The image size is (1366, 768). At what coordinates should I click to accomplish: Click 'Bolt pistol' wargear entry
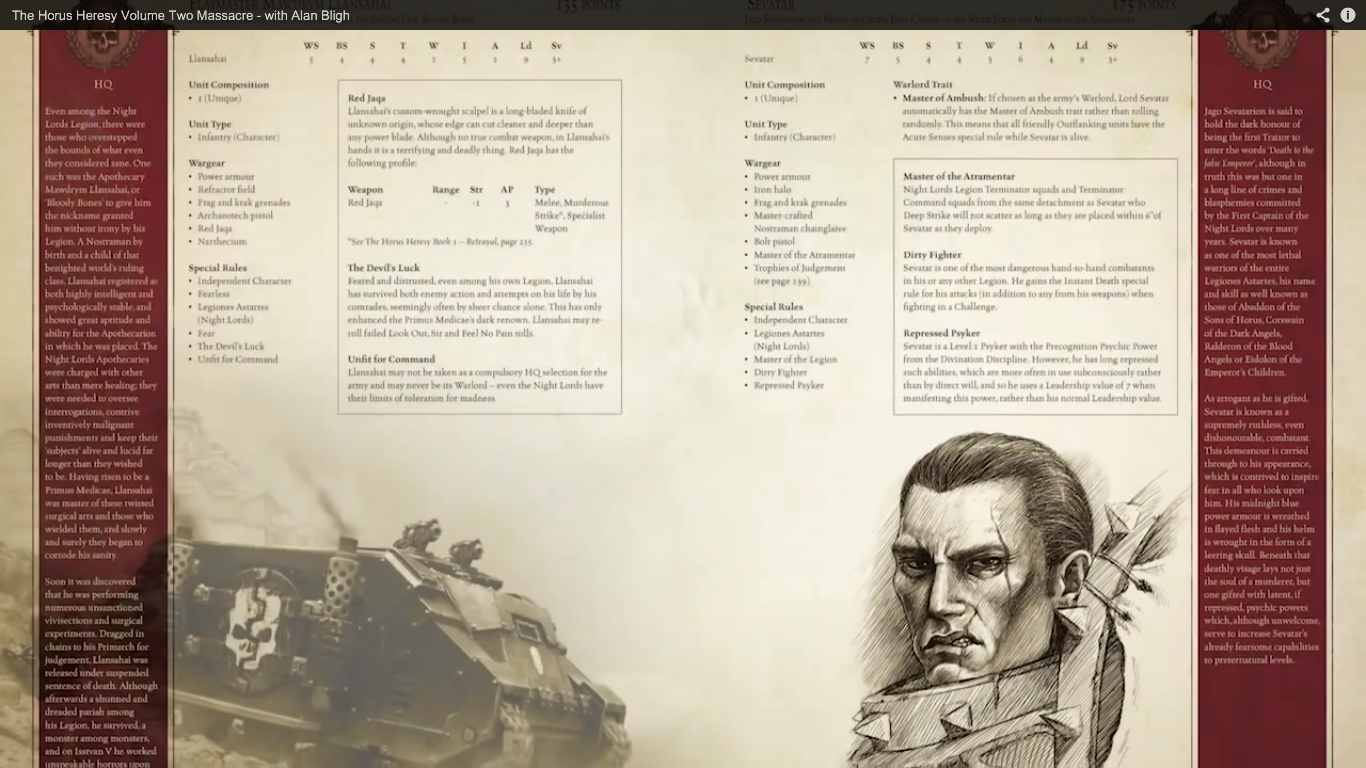(x=774, y=241)
